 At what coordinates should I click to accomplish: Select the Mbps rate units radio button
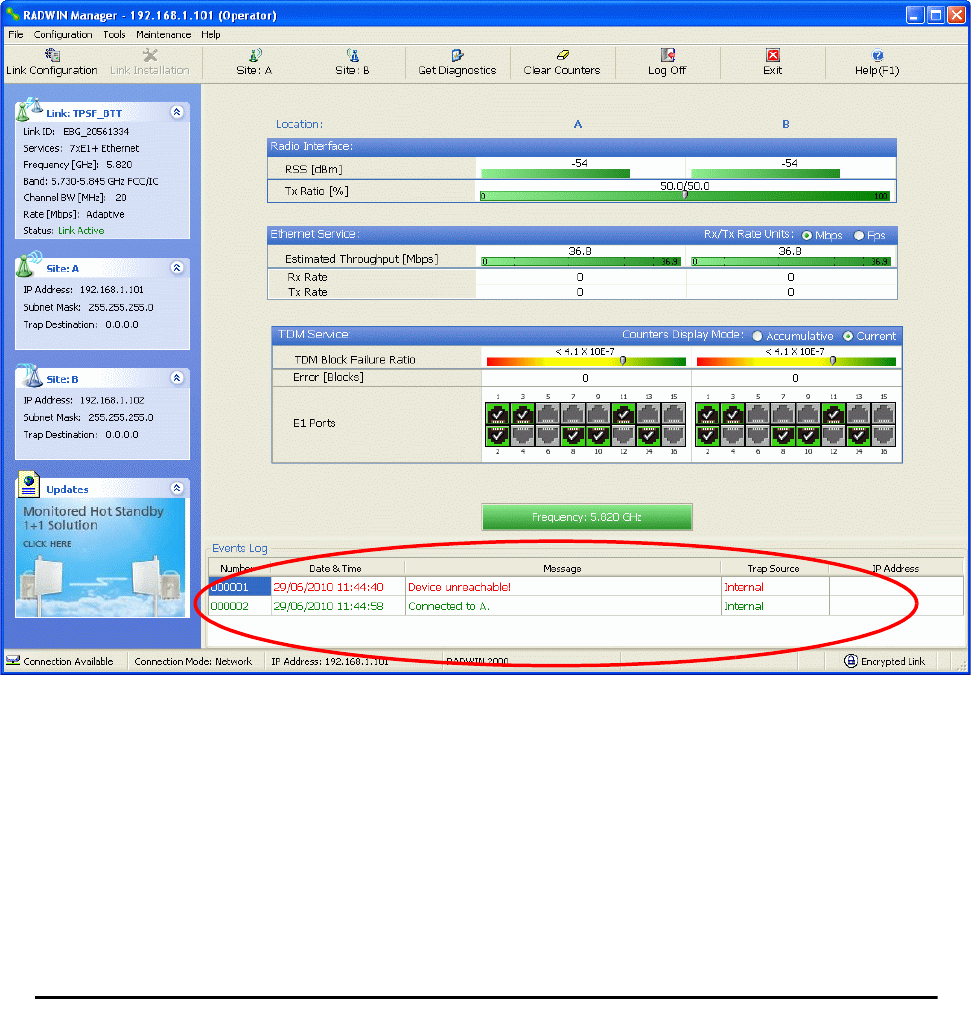(x=807, y=236)
